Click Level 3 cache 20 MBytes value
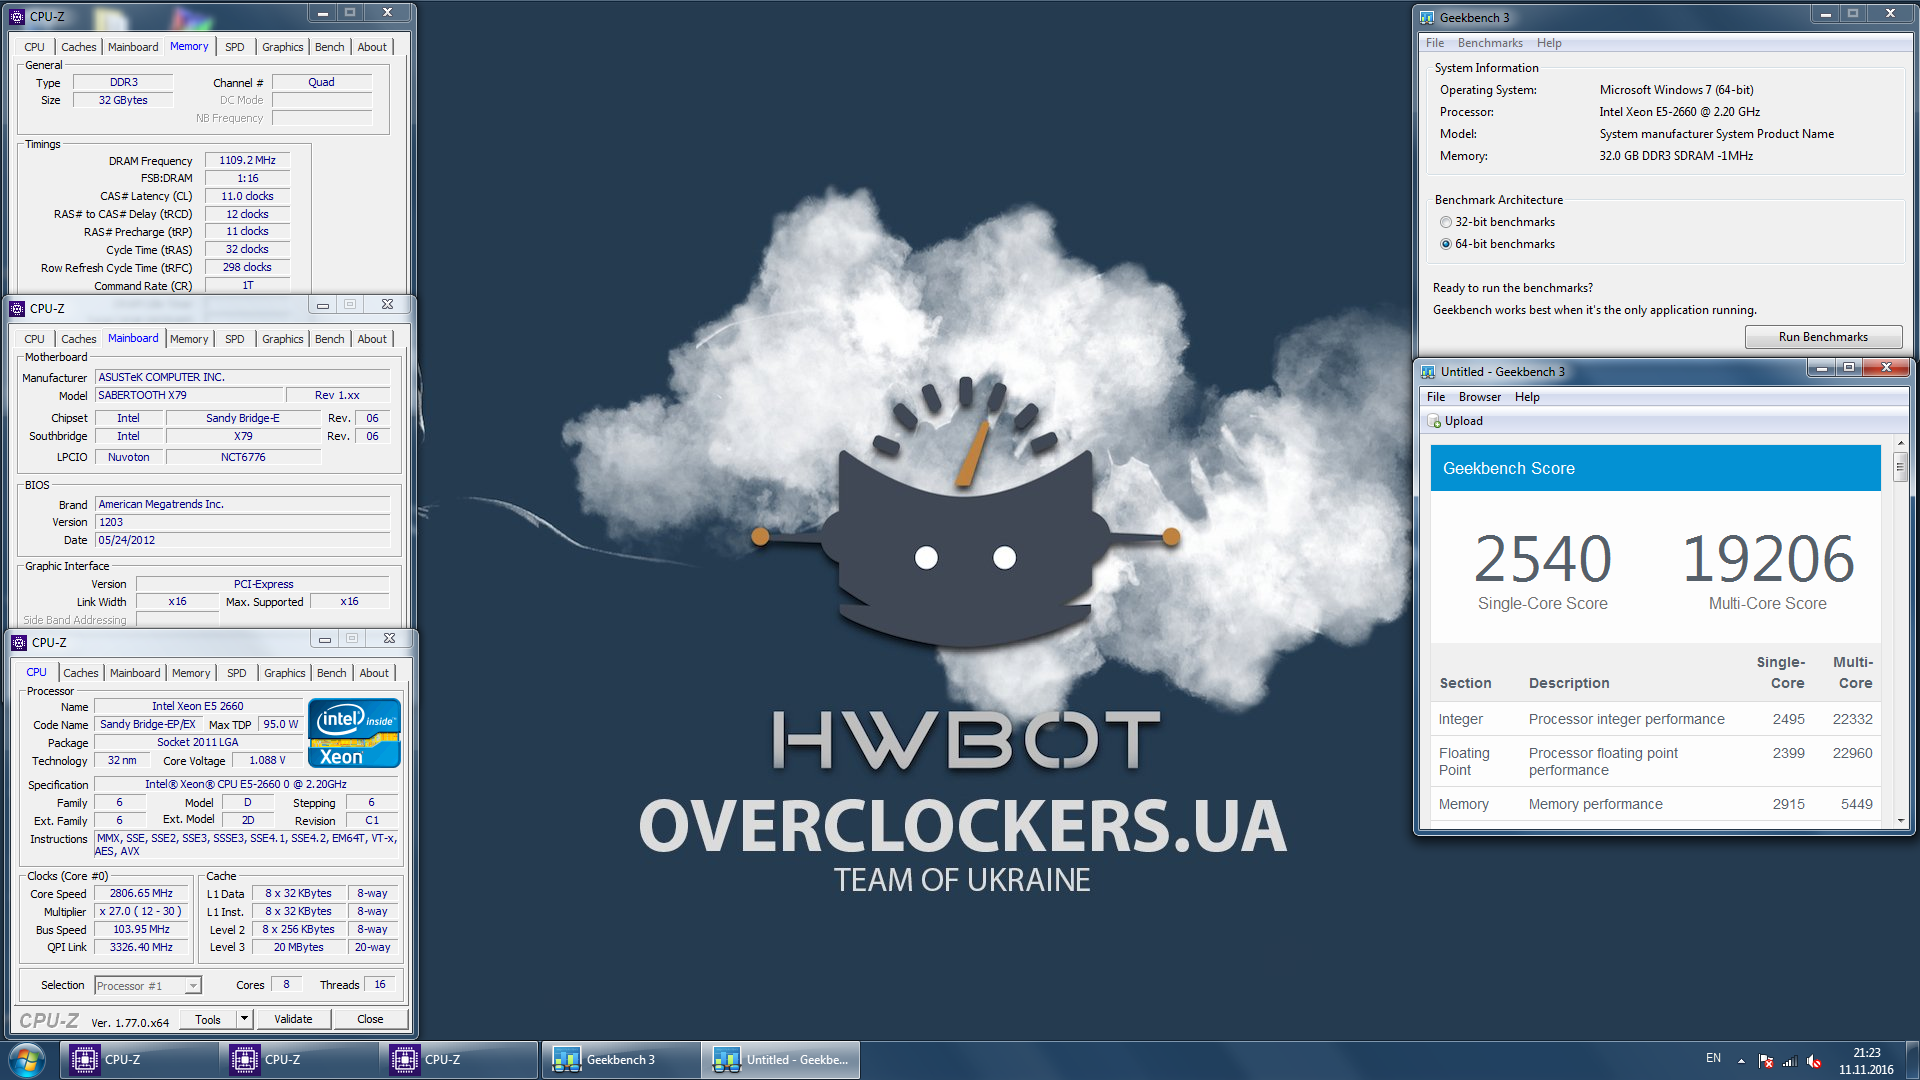This screenshot has height=1080, width=1920. click(x=299, y=947)
